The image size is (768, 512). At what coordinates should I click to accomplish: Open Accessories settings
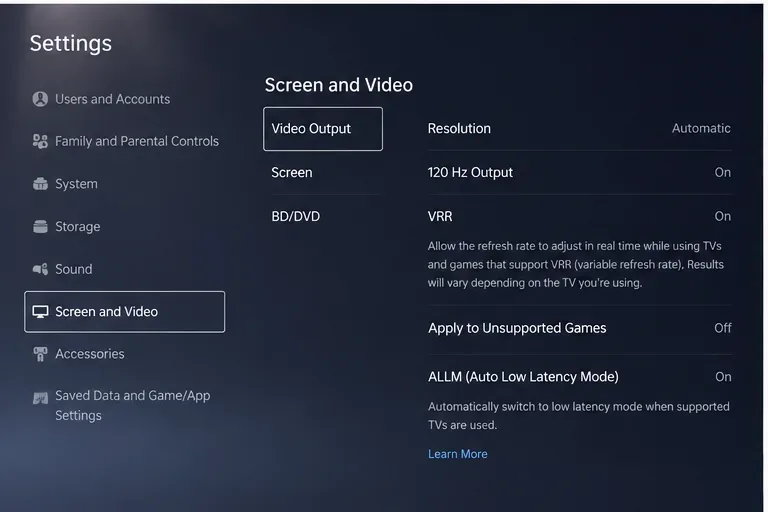coord(90,354)
